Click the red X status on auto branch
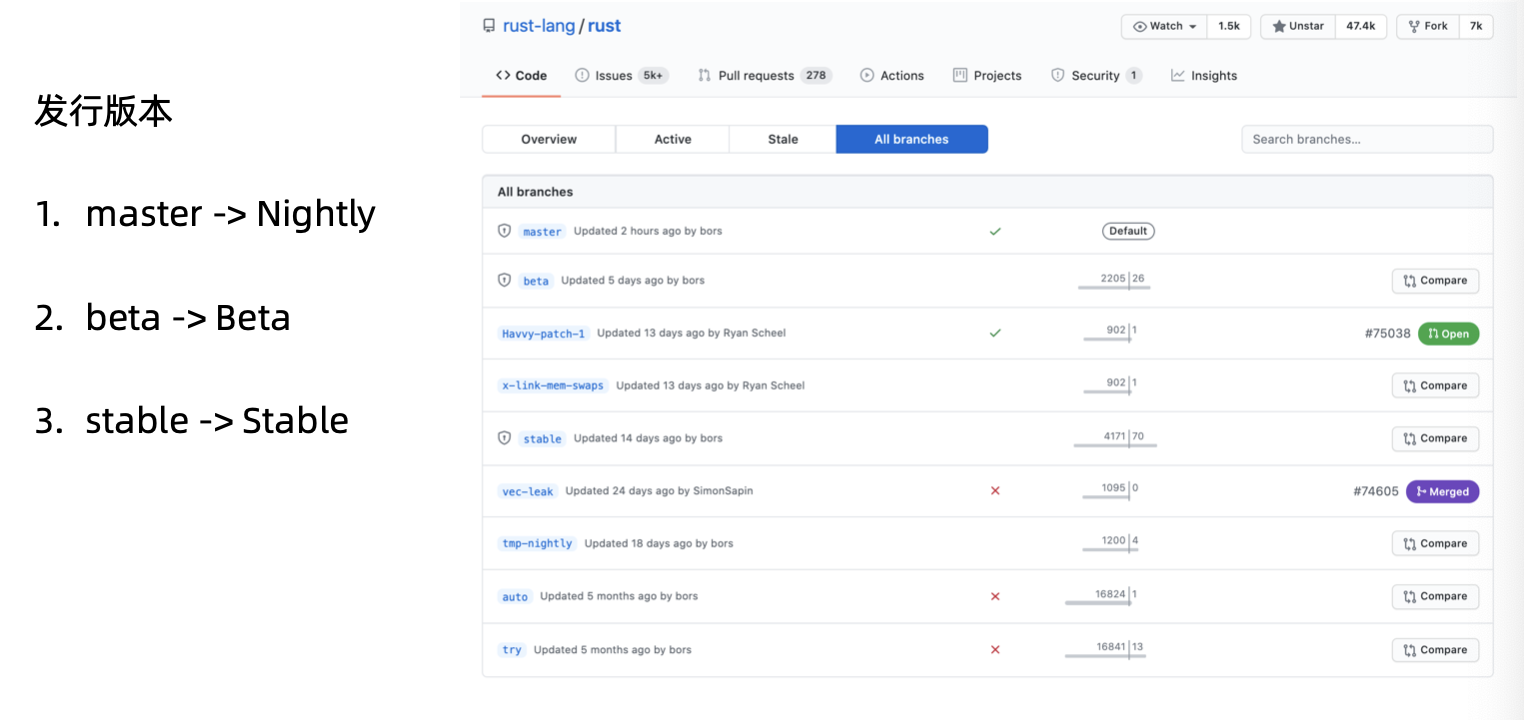1524x720 pixels. (x=995, y=596)
